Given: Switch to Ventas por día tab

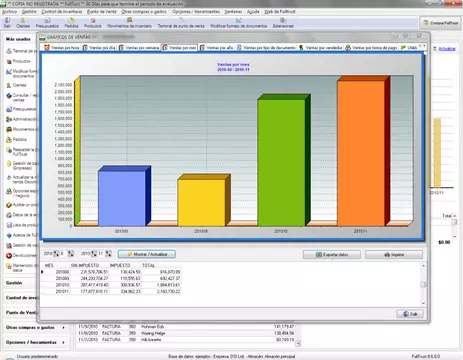Looking at the screenshot, I should point(99,48).
